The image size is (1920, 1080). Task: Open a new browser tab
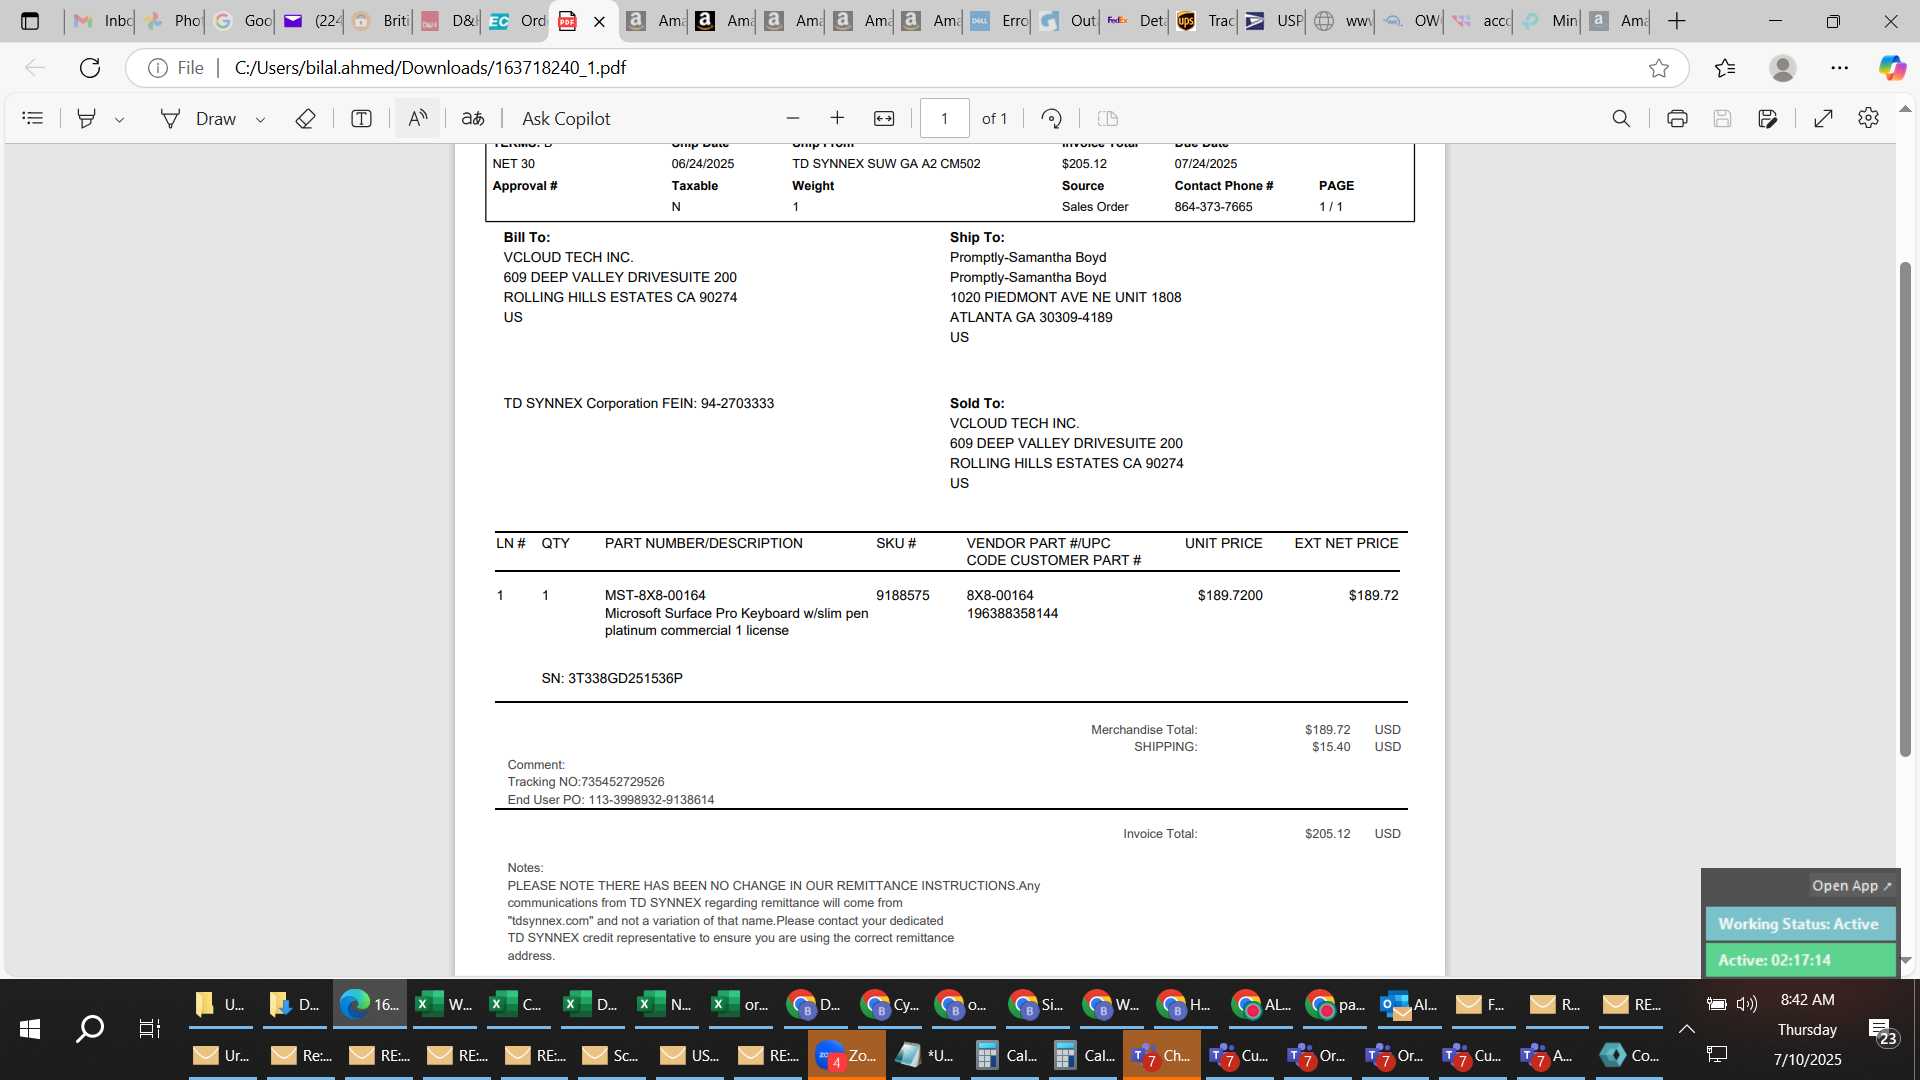(x=1677, y=20)
